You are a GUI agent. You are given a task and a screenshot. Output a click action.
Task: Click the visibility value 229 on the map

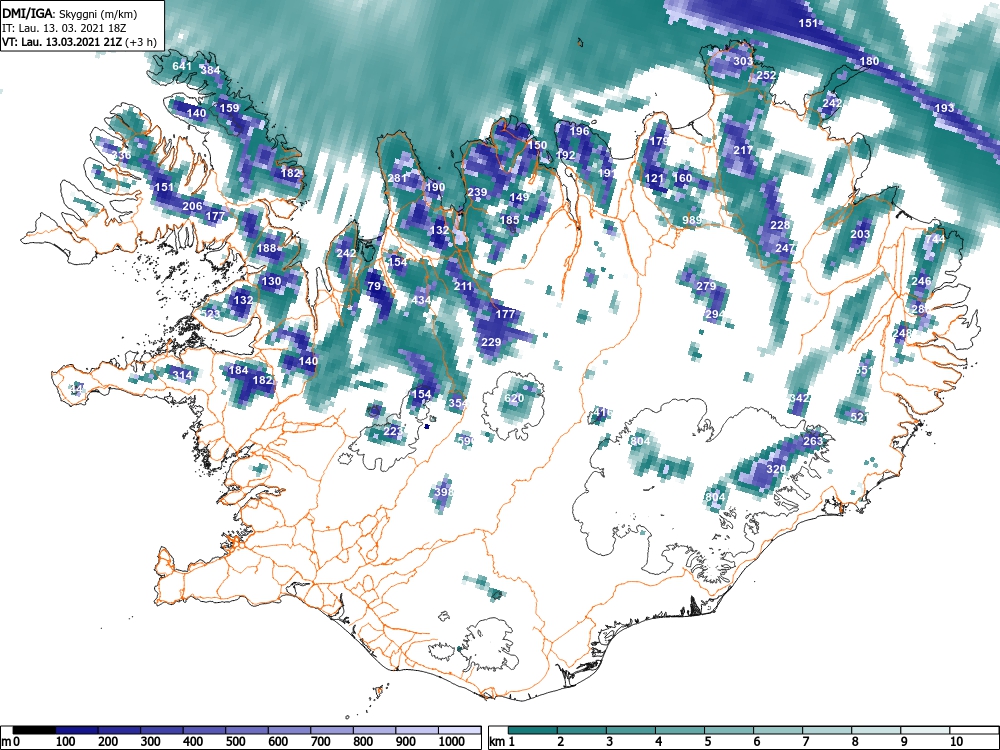(490, 342)
